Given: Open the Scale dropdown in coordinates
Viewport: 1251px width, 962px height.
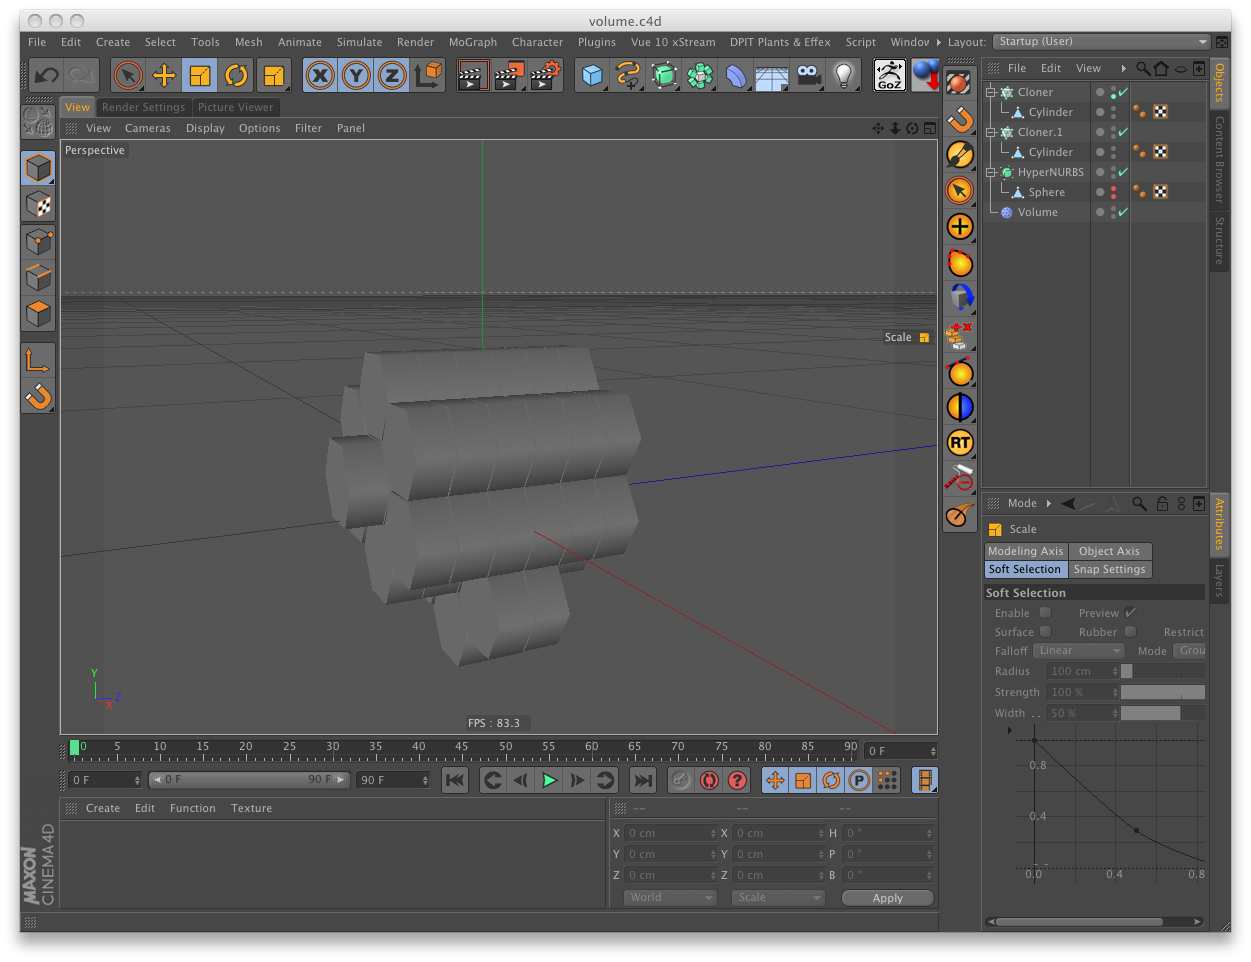Looking at the screenshot, I should point(778,898).
